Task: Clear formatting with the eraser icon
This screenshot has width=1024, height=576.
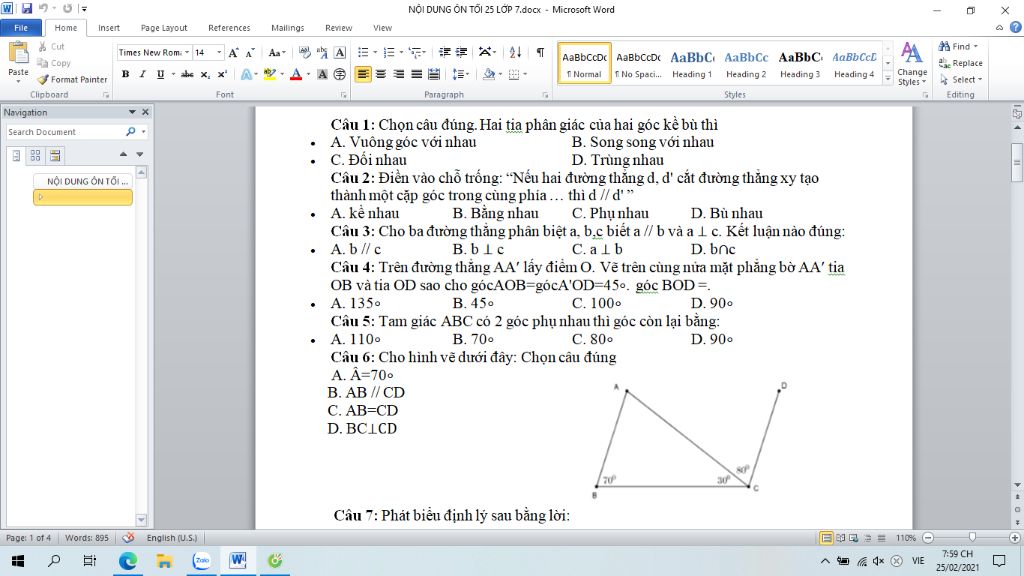Action: click(304, 53)
